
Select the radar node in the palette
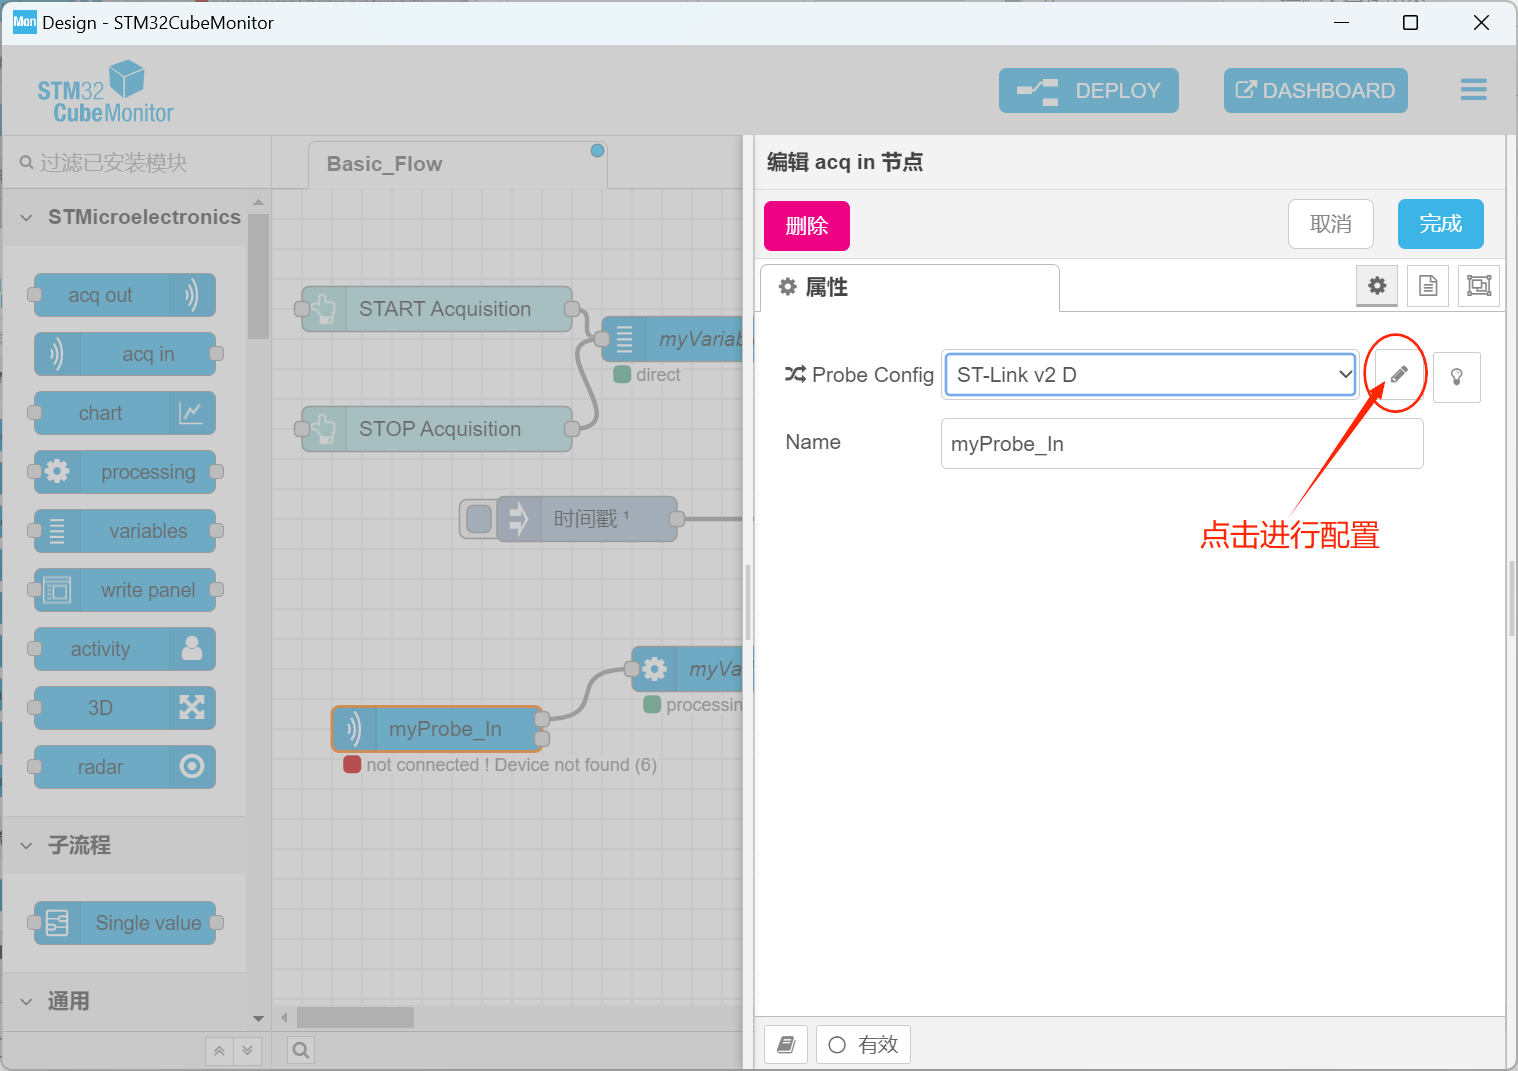click(x=123, y=767)
